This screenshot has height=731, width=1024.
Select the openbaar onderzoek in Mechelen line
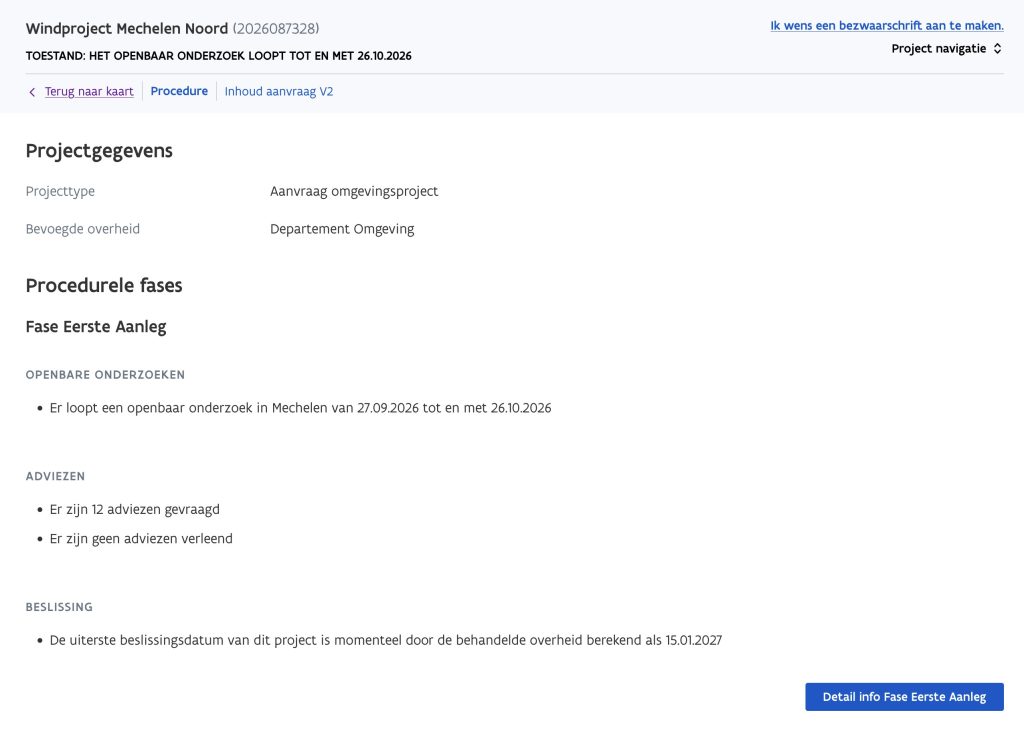(300, 408)
